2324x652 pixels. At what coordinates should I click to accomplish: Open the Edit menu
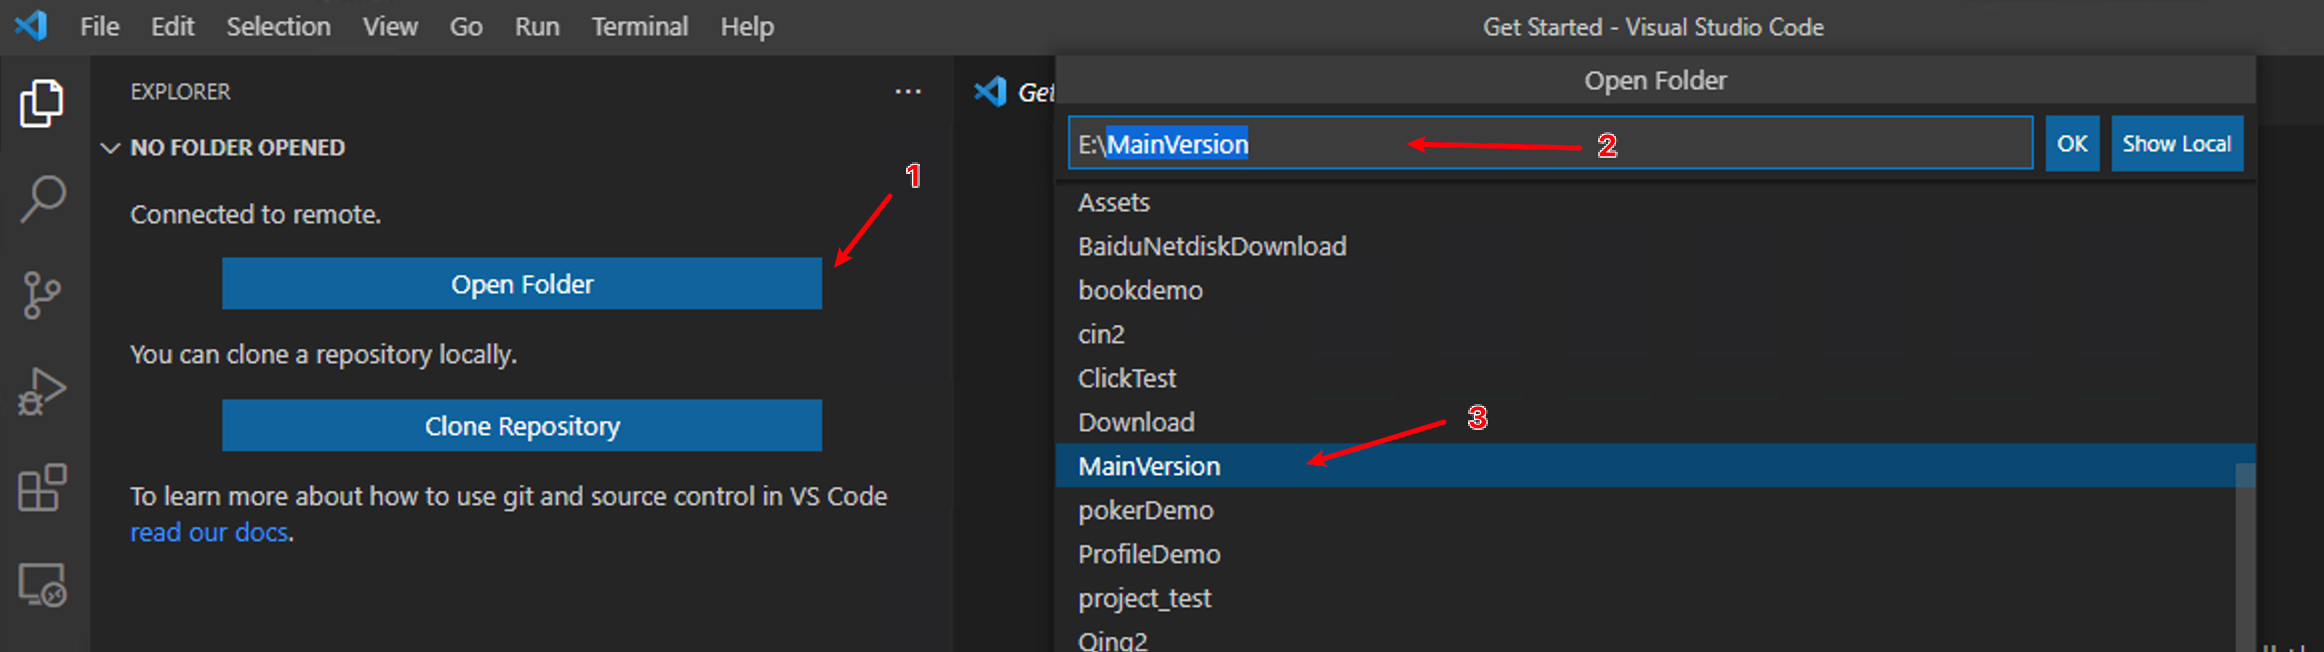(172, 27)
